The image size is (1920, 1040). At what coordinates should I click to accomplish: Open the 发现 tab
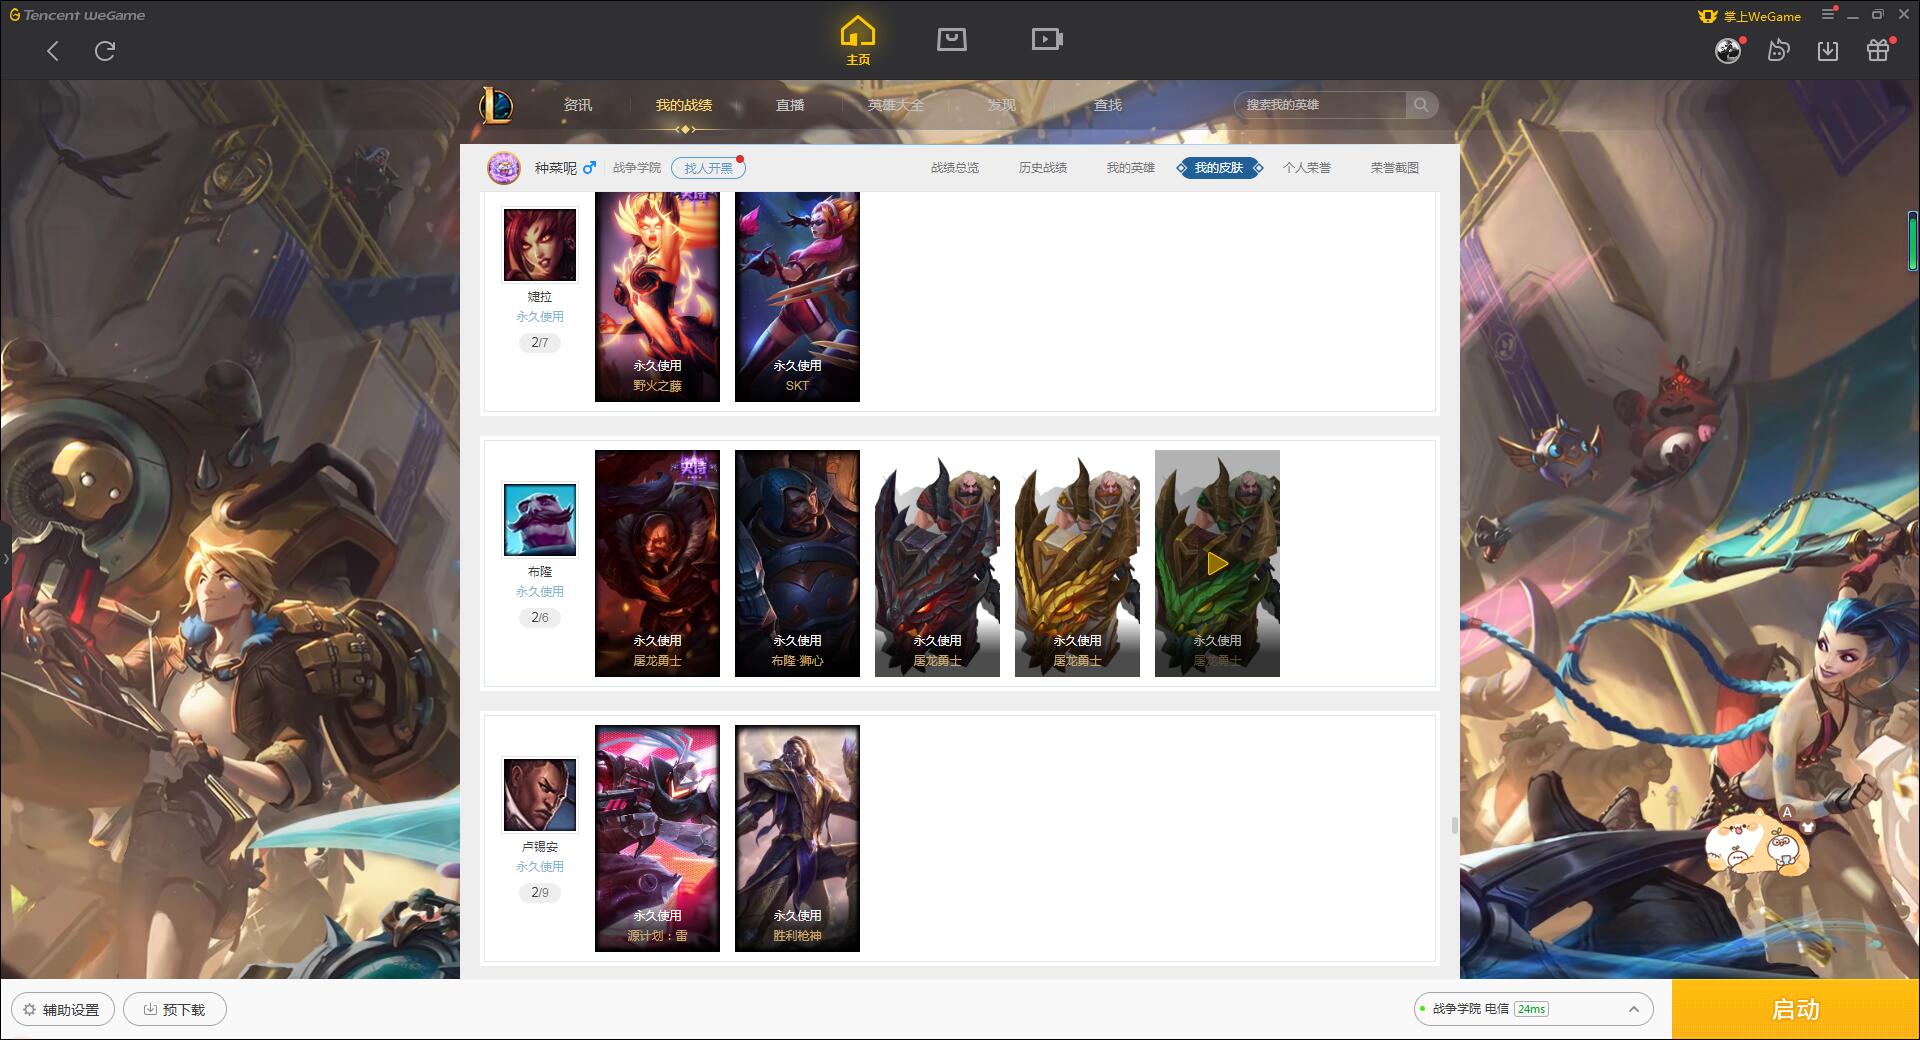pos(1002,105)
